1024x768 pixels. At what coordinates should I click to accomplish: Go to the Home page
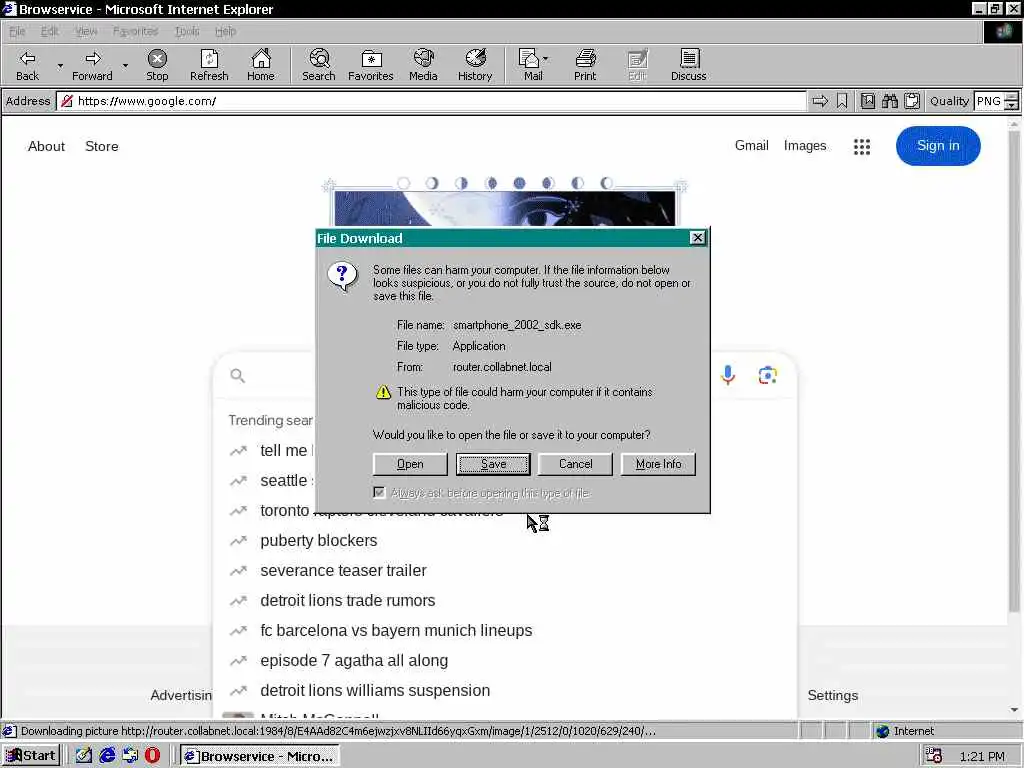[261, 65]
